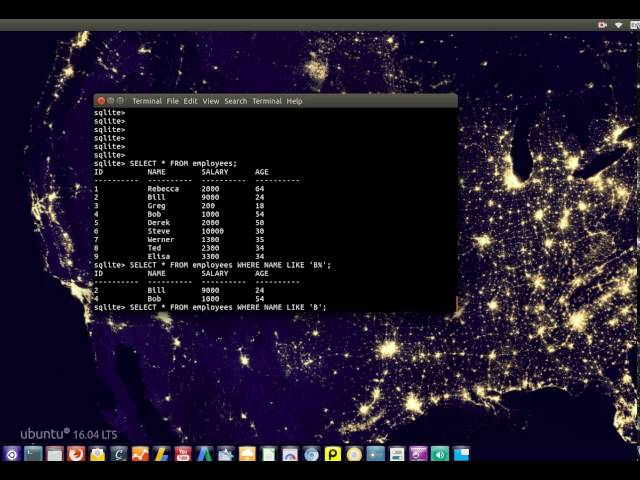640x480 pixels.
Task: Open the green document dock icon
Action: 269,454
